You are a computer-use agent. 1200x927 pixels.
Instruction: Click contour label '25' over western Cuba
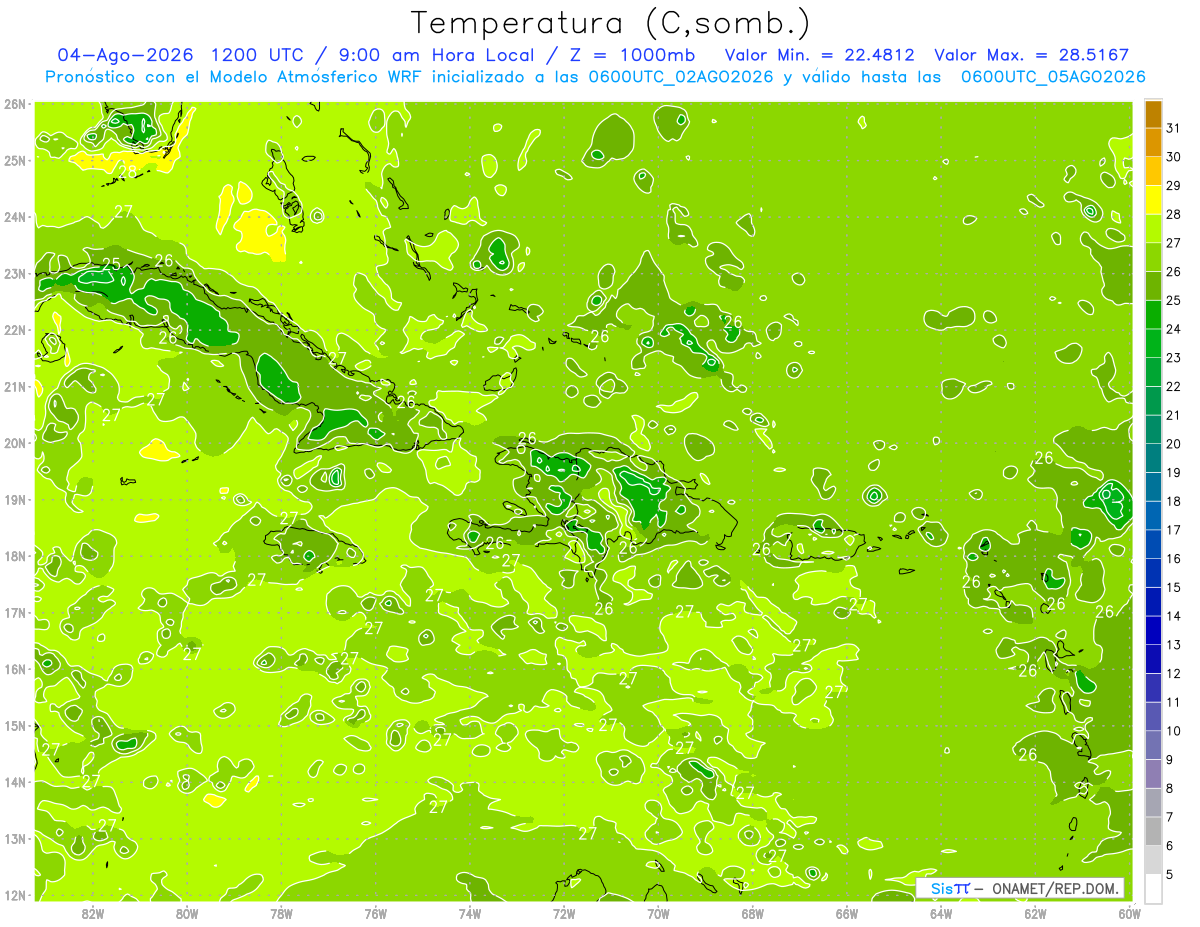111,265
